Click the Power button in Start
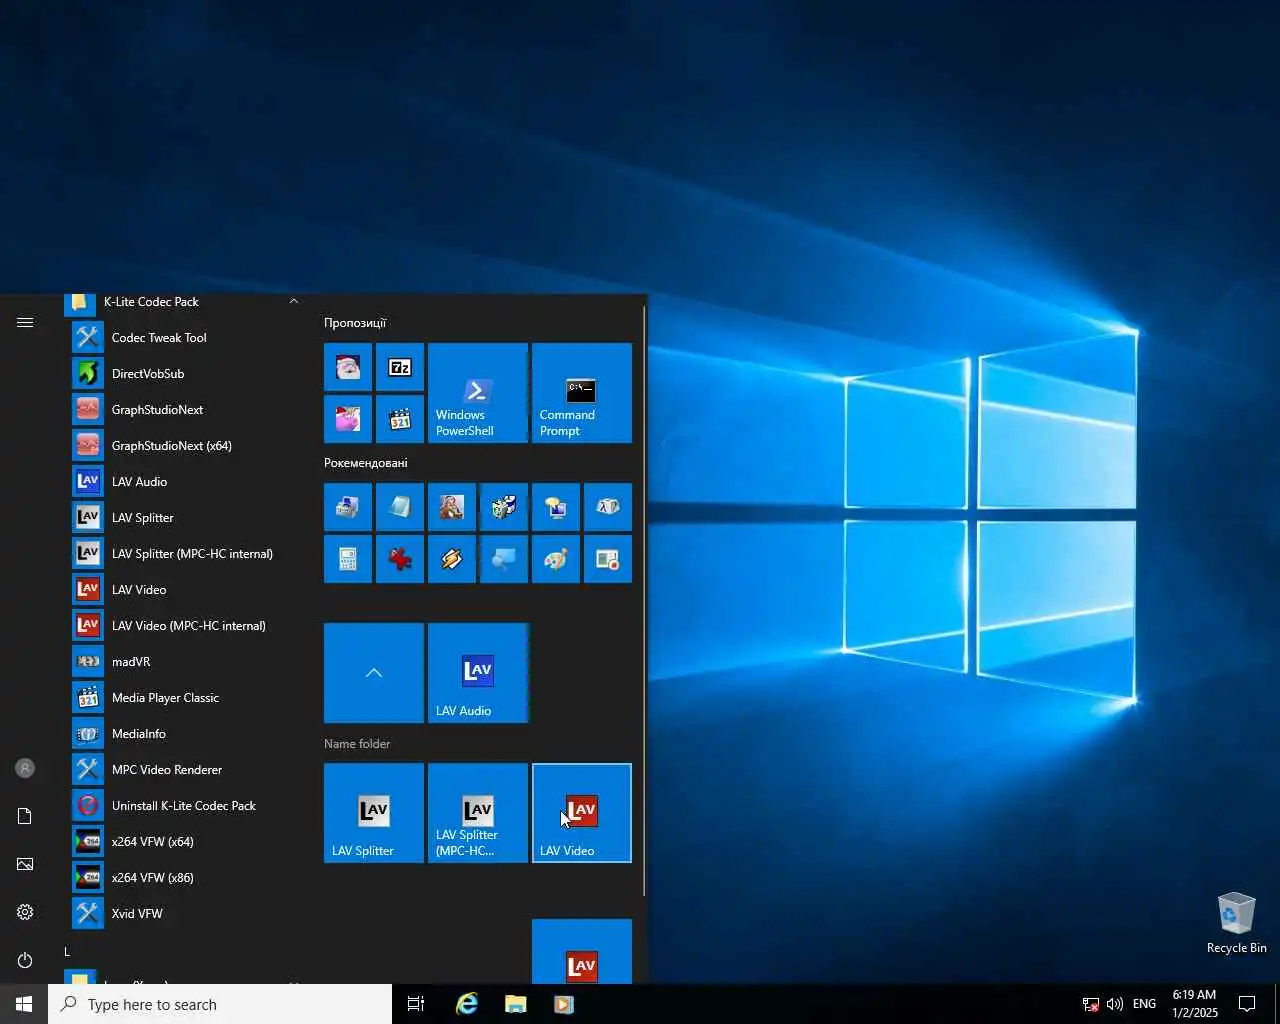 pos(25,960)
